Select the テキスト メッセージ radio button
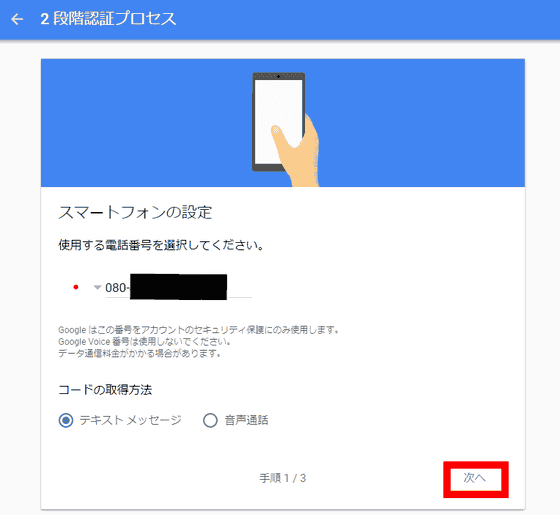 66,420
